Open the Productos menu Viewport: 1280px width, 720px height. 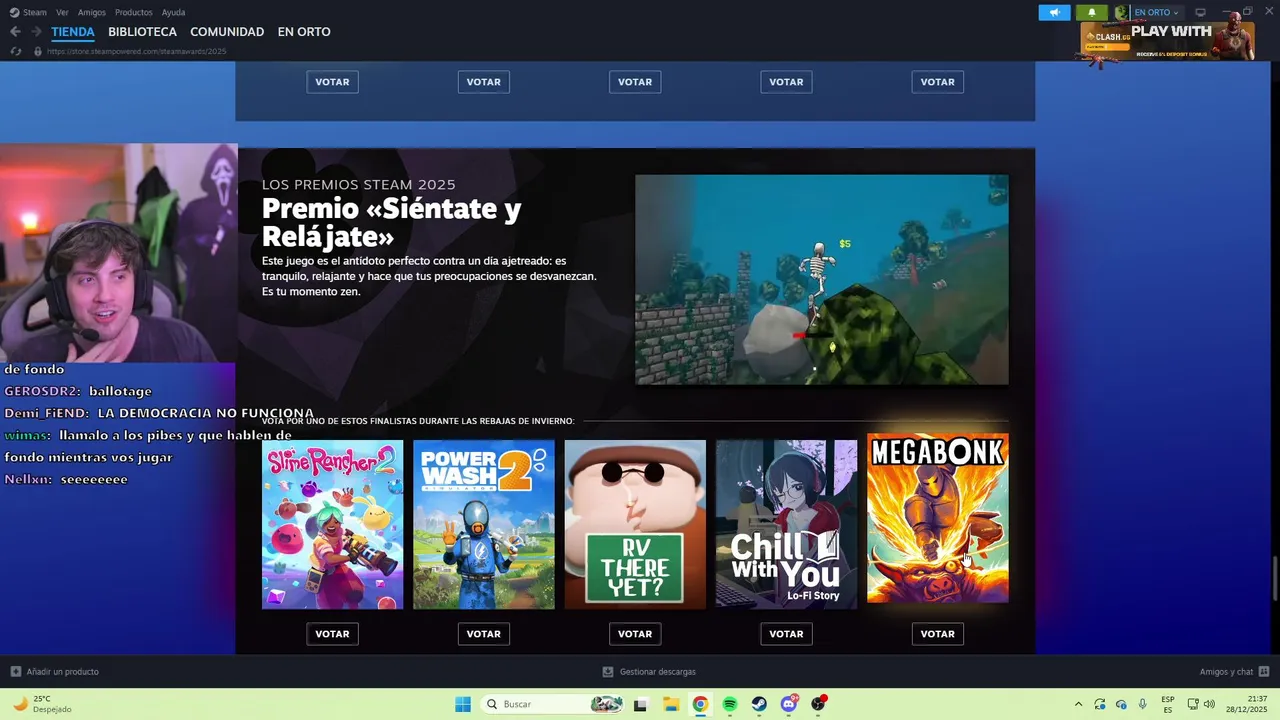[133, 12]
